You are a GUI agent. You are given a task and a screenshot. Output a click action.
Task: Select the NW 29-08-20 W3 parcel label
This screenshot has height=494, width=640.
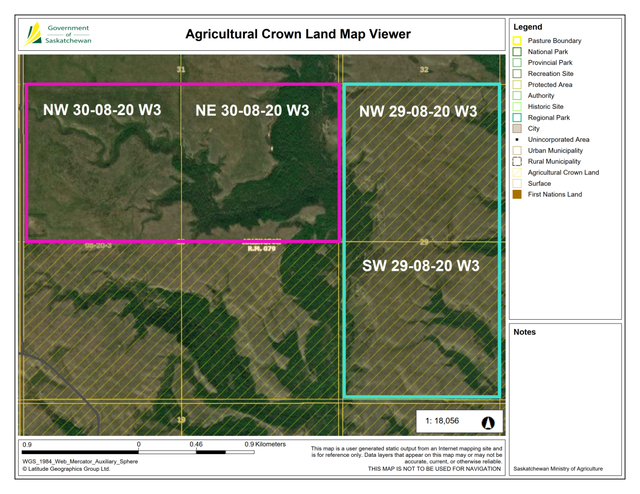[x=418, y=111]
